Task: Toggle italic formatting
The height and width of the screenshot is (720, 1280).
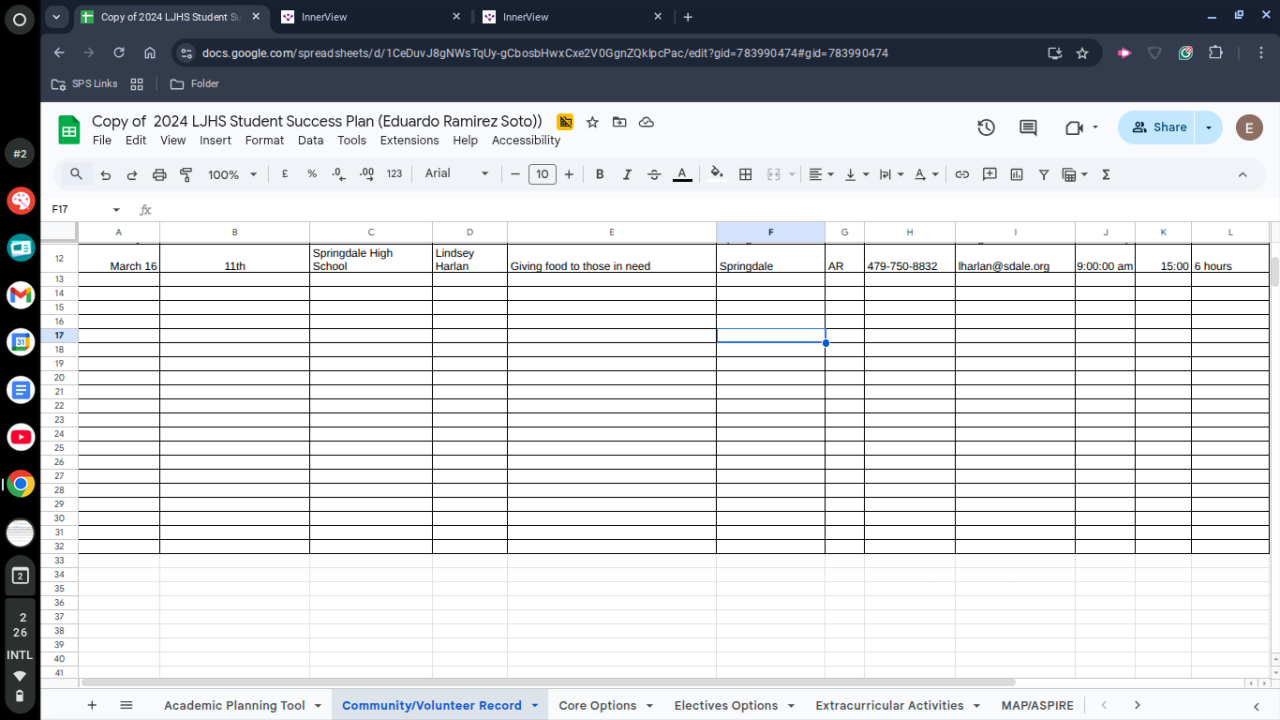Action: pos(627,174)
